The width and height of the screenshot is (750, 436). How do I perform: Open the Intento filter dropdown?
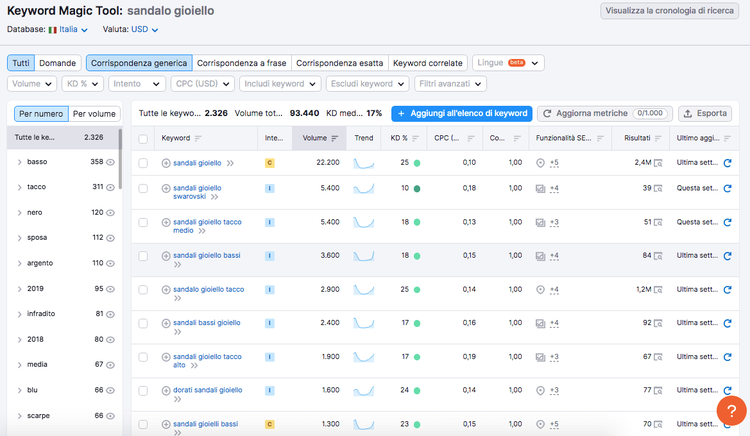tap(137, 84)
